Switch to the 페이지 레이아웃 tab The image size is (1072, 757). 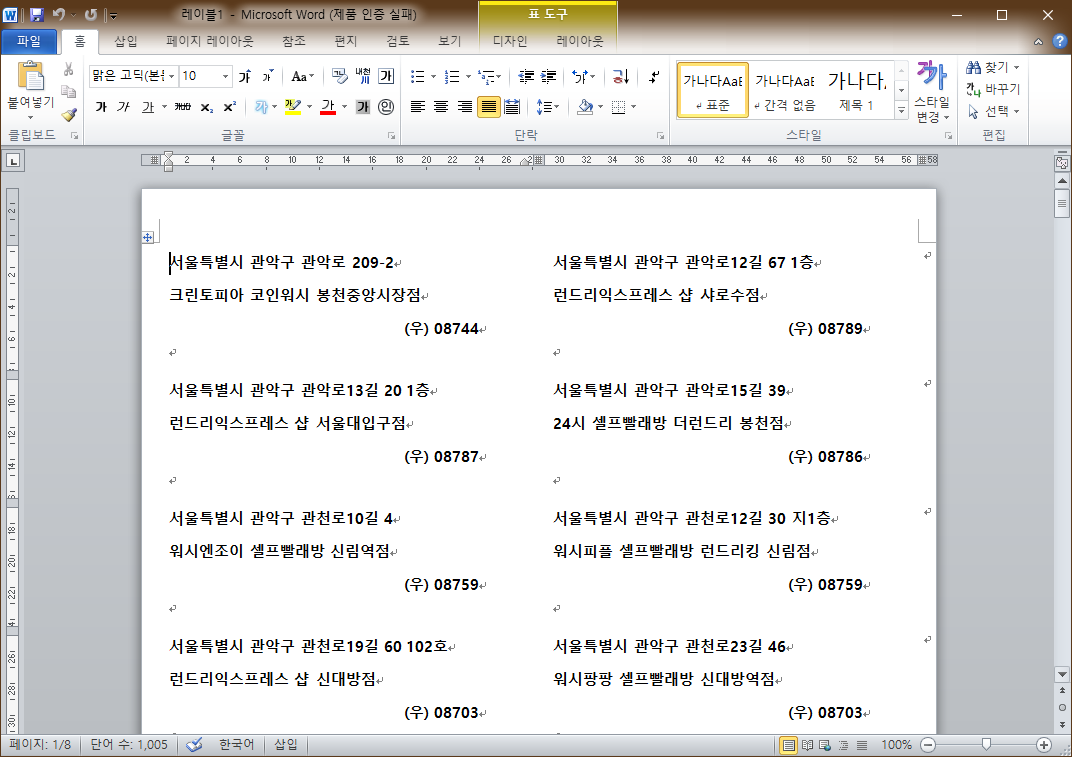(210, 41)
